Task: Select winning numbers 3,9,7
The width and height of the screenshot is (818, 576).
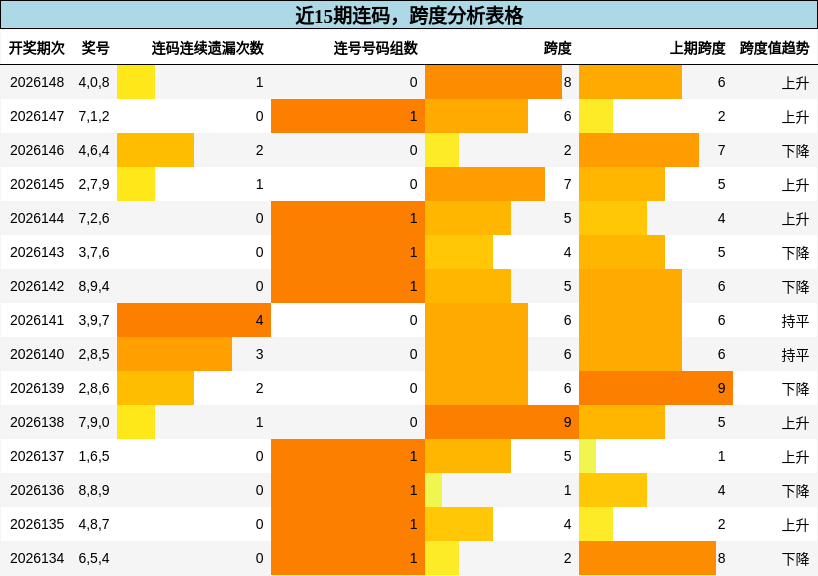Action: pos(94,320)
